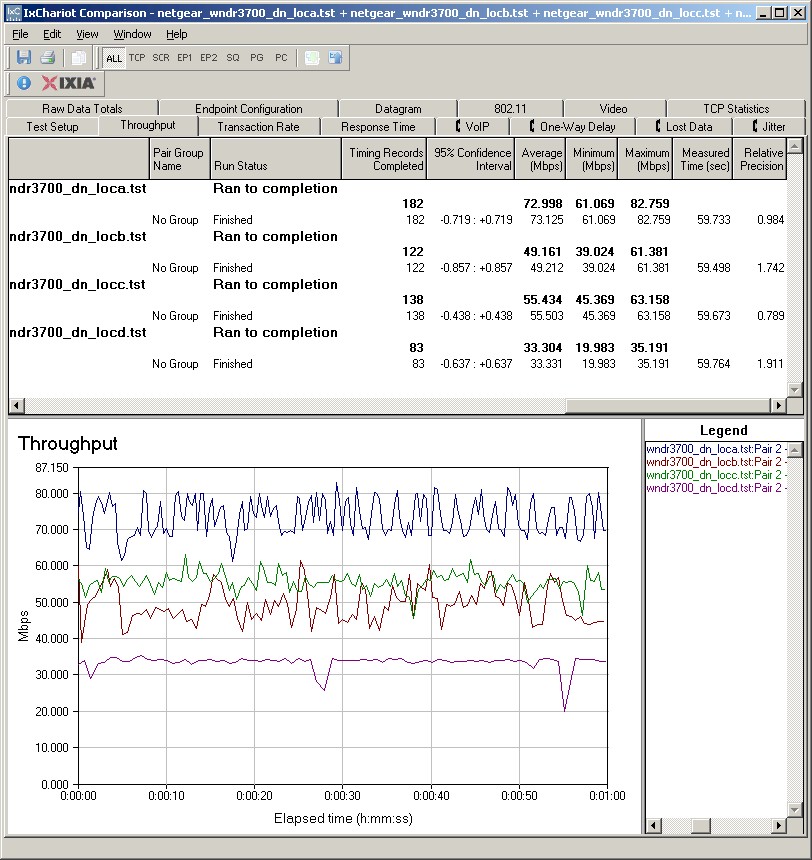Click the blue chart toolbar icon
The image size is (812, 860).
tap(335, 58)
